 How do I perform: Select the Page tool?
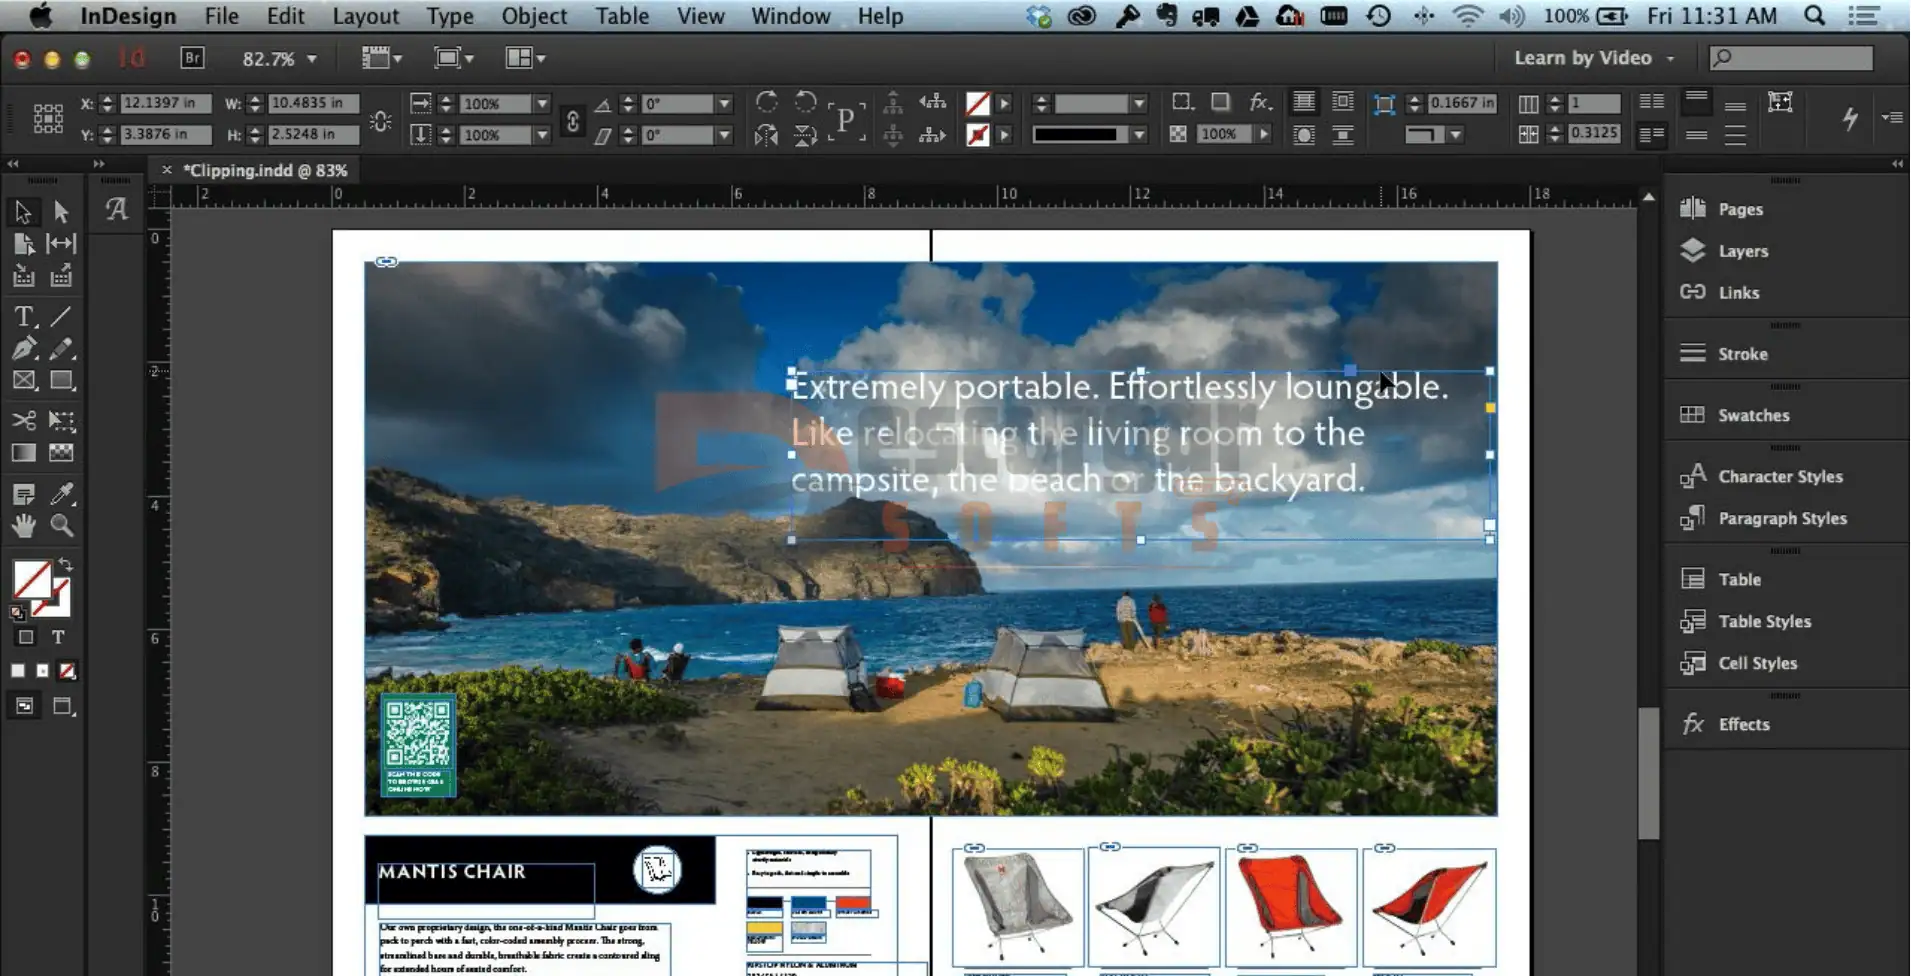pyautogui.click(x=24, y=243)
